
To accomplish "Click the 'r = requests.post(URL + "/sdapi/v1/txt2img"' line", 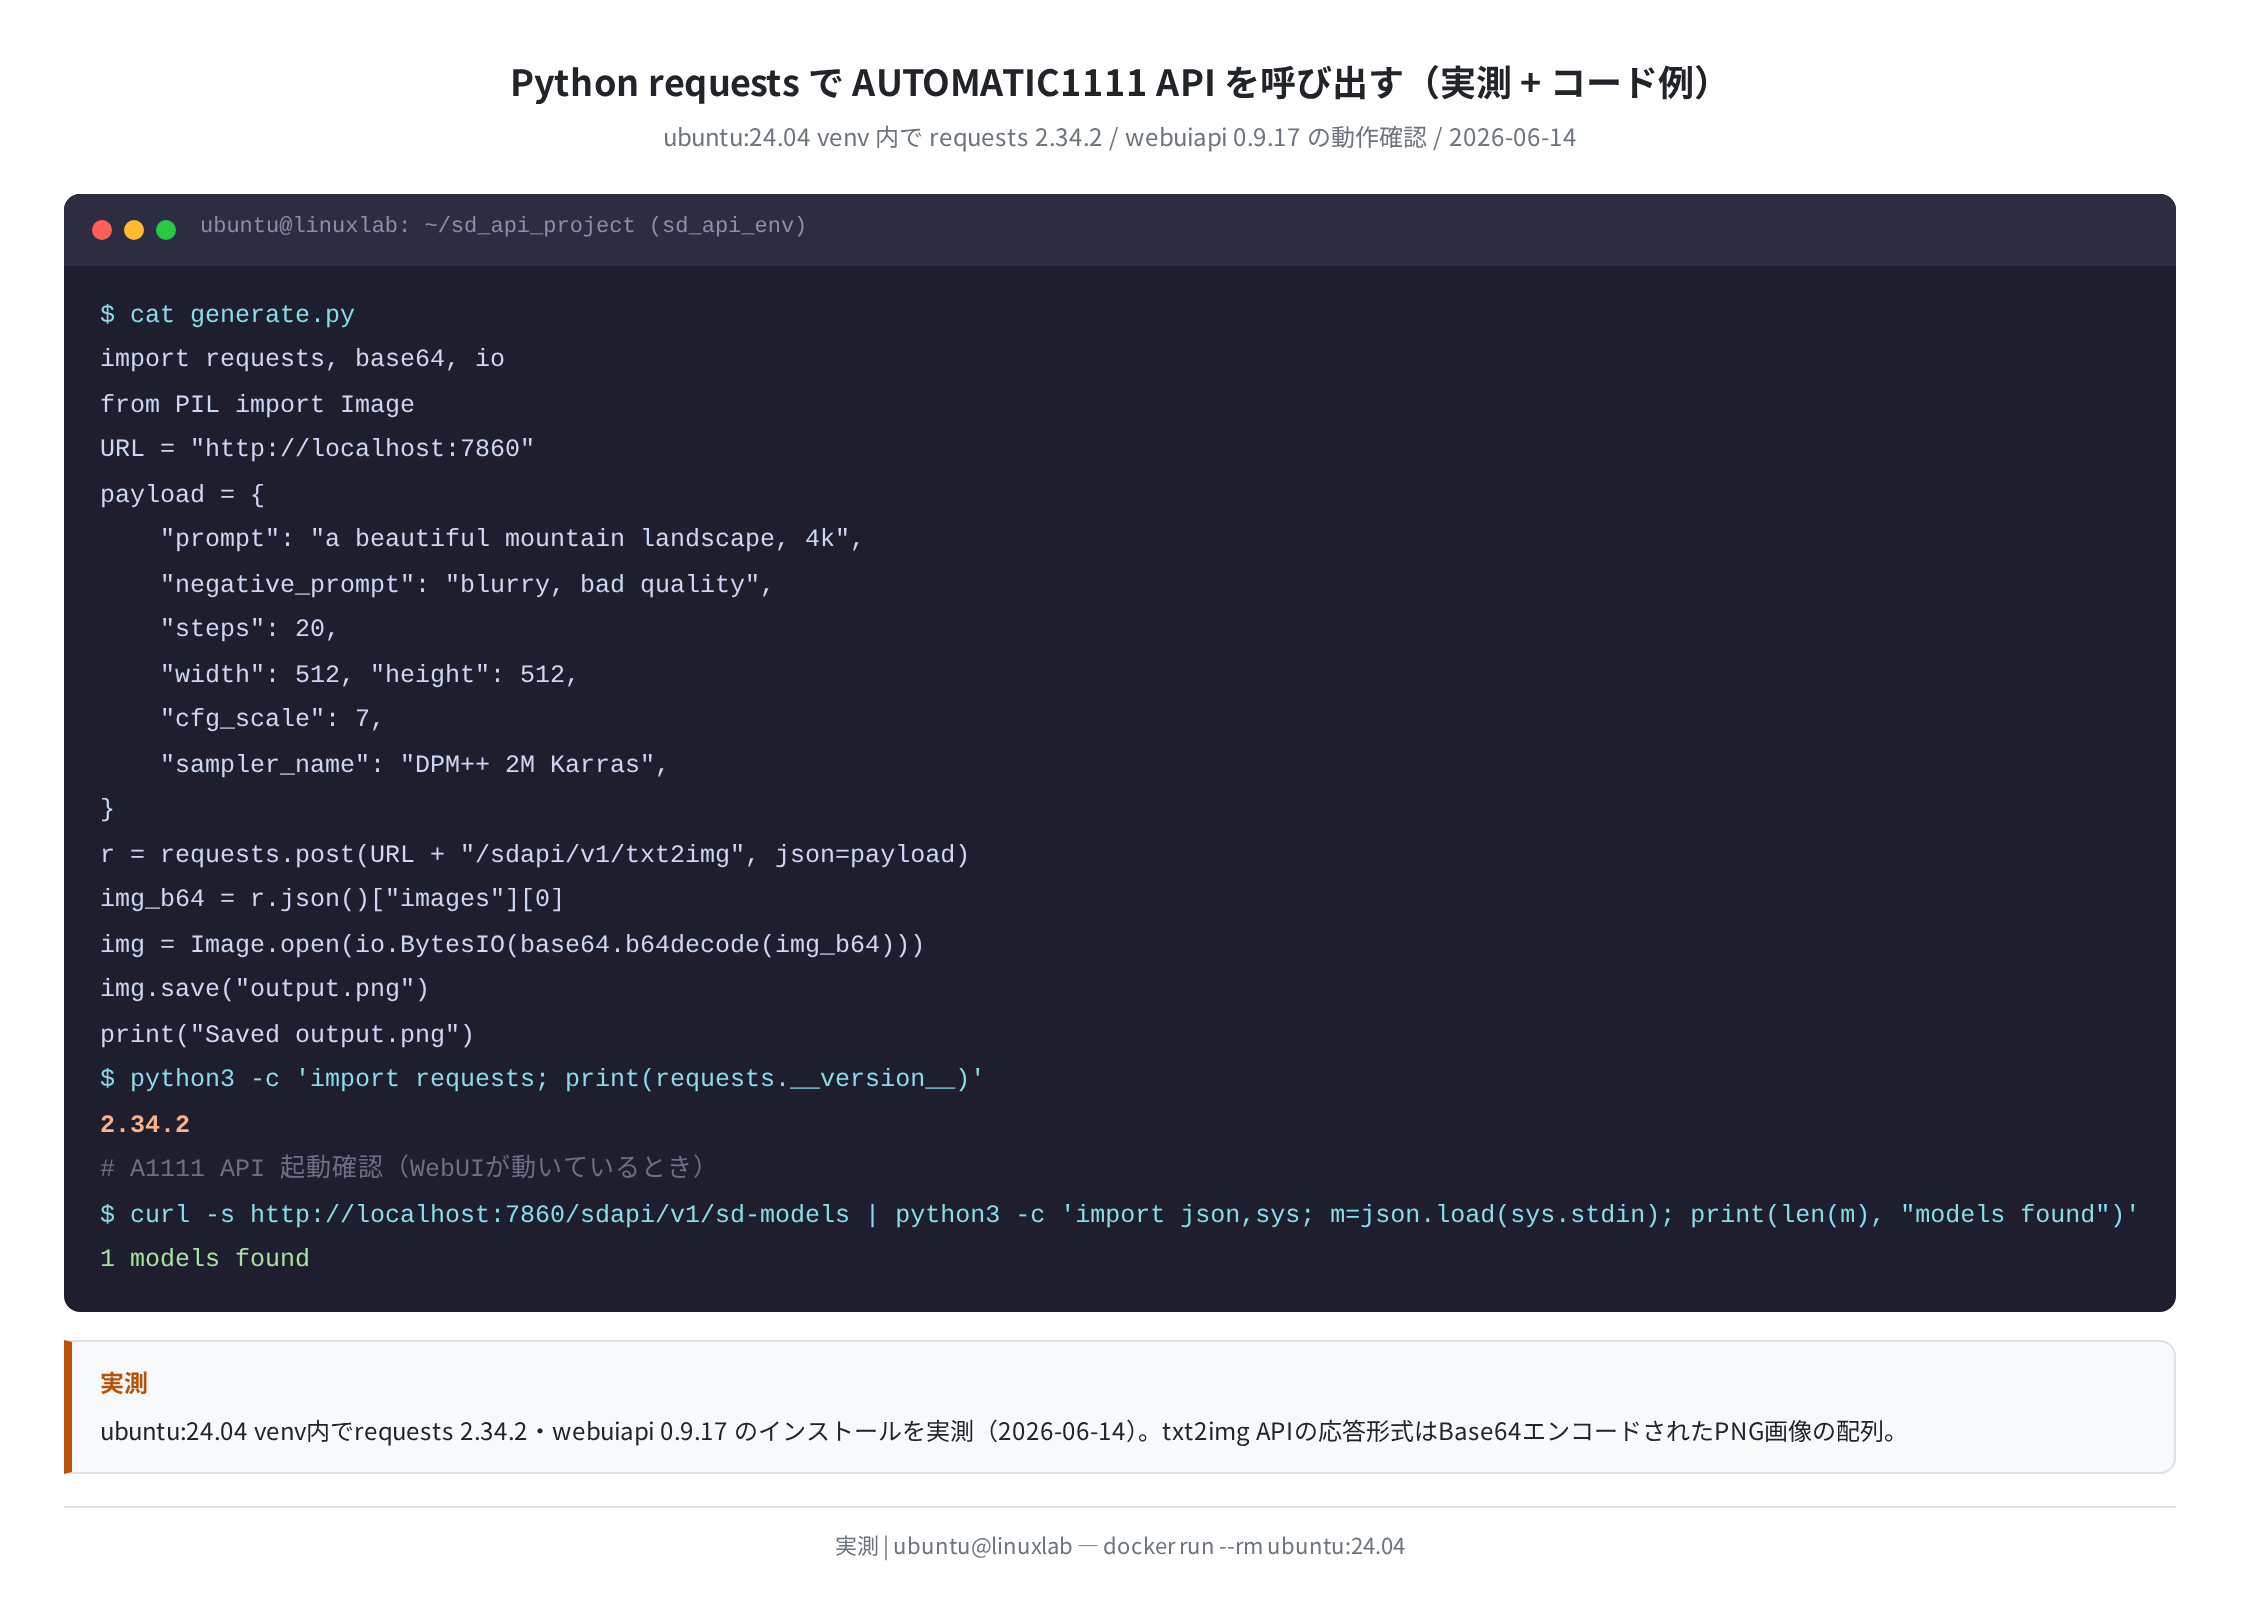I will (x=535, y=854).
